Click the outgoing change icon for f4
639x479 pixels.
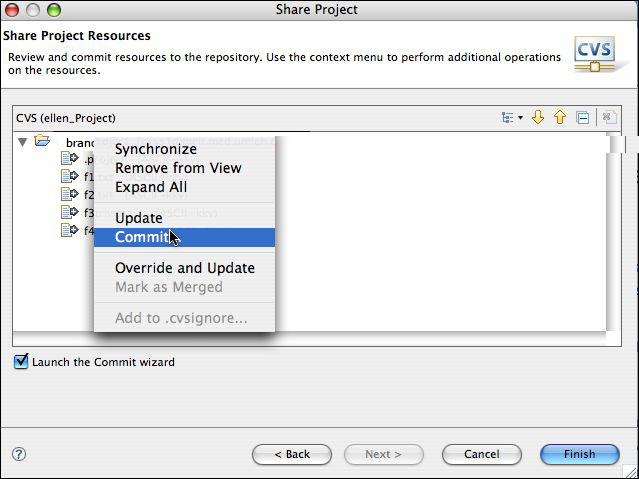click(69, 230)
